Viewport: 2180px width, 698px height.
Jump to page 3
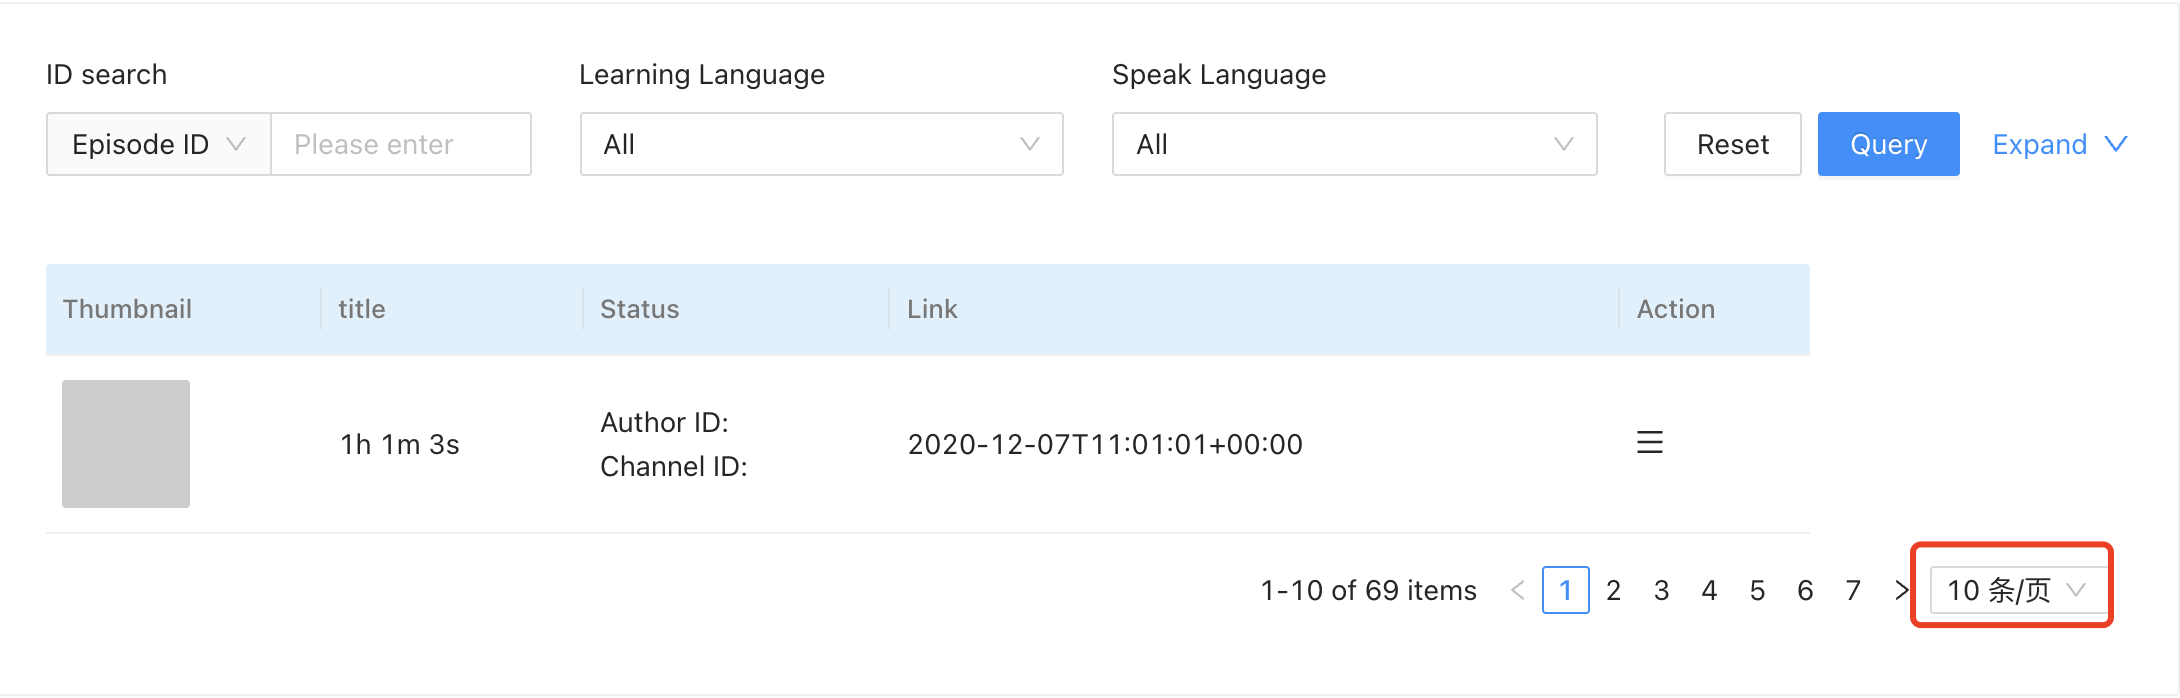coord(1661,590)
